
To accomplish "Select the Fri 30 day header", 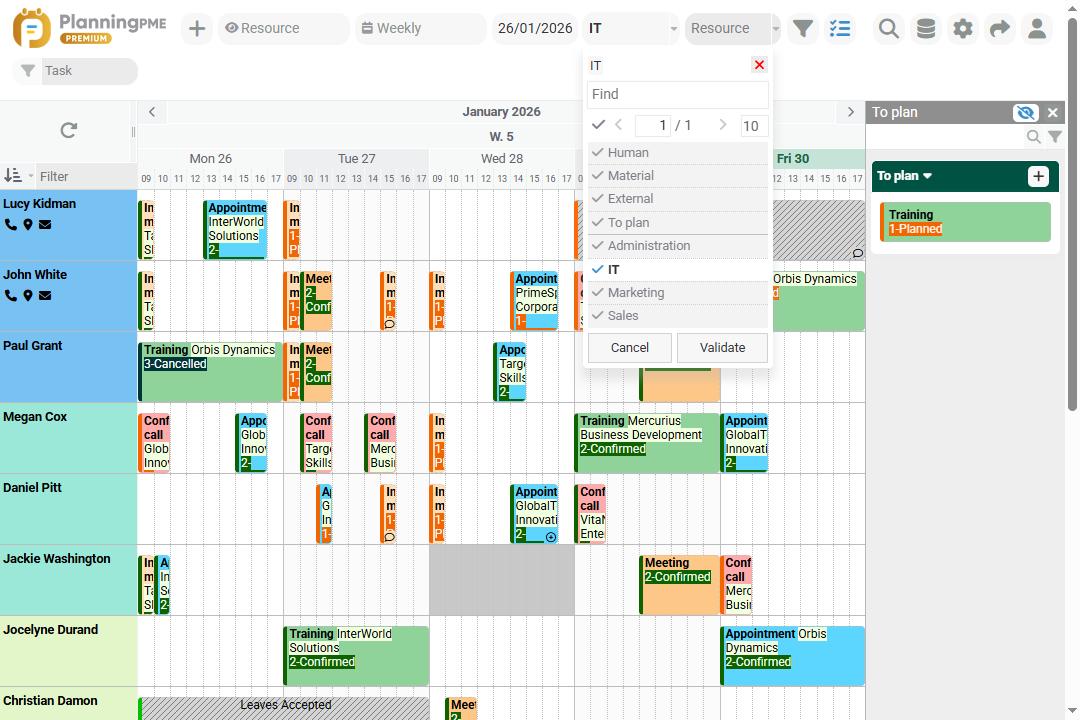I will [x=793, y=158].
